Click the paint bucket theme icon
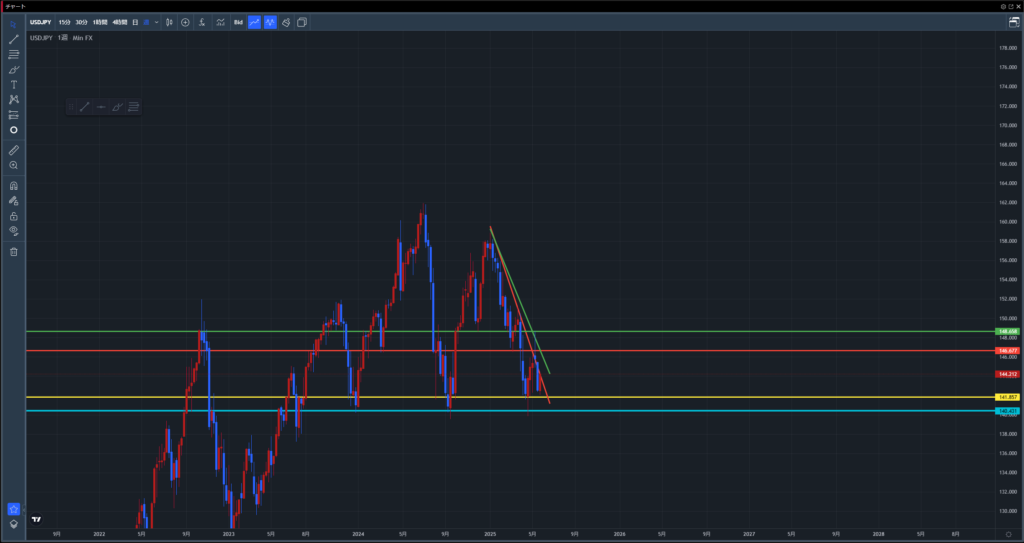 [286, 22]
